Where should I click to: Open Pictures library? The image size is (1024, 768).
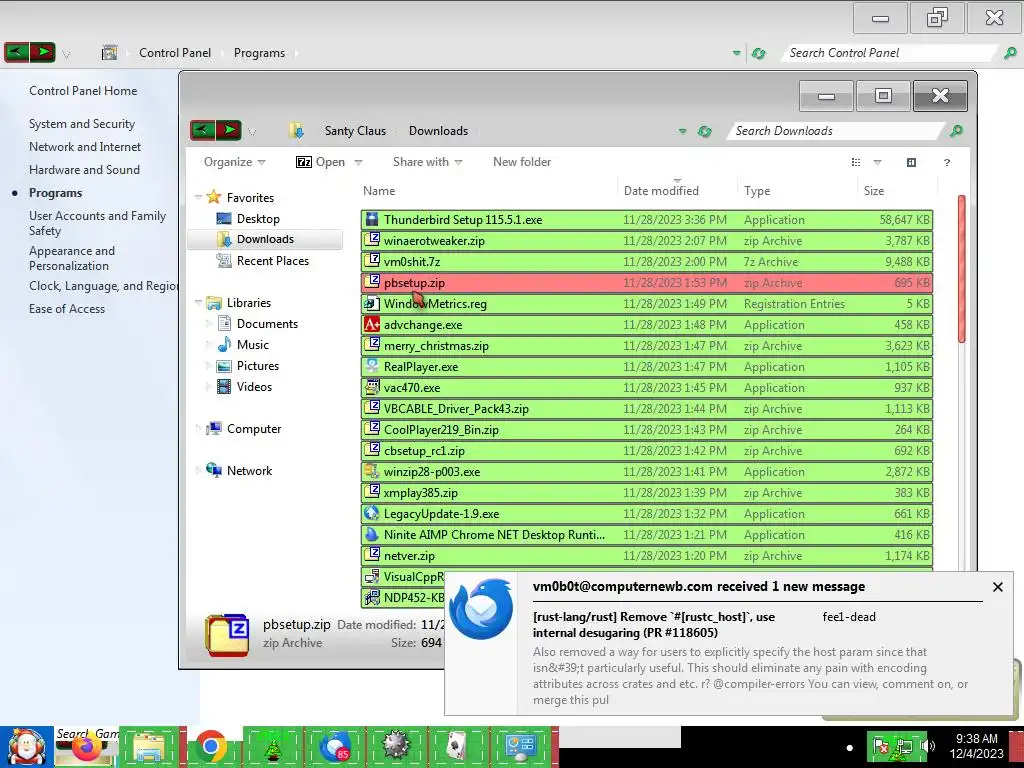click(x=257, y=366)
